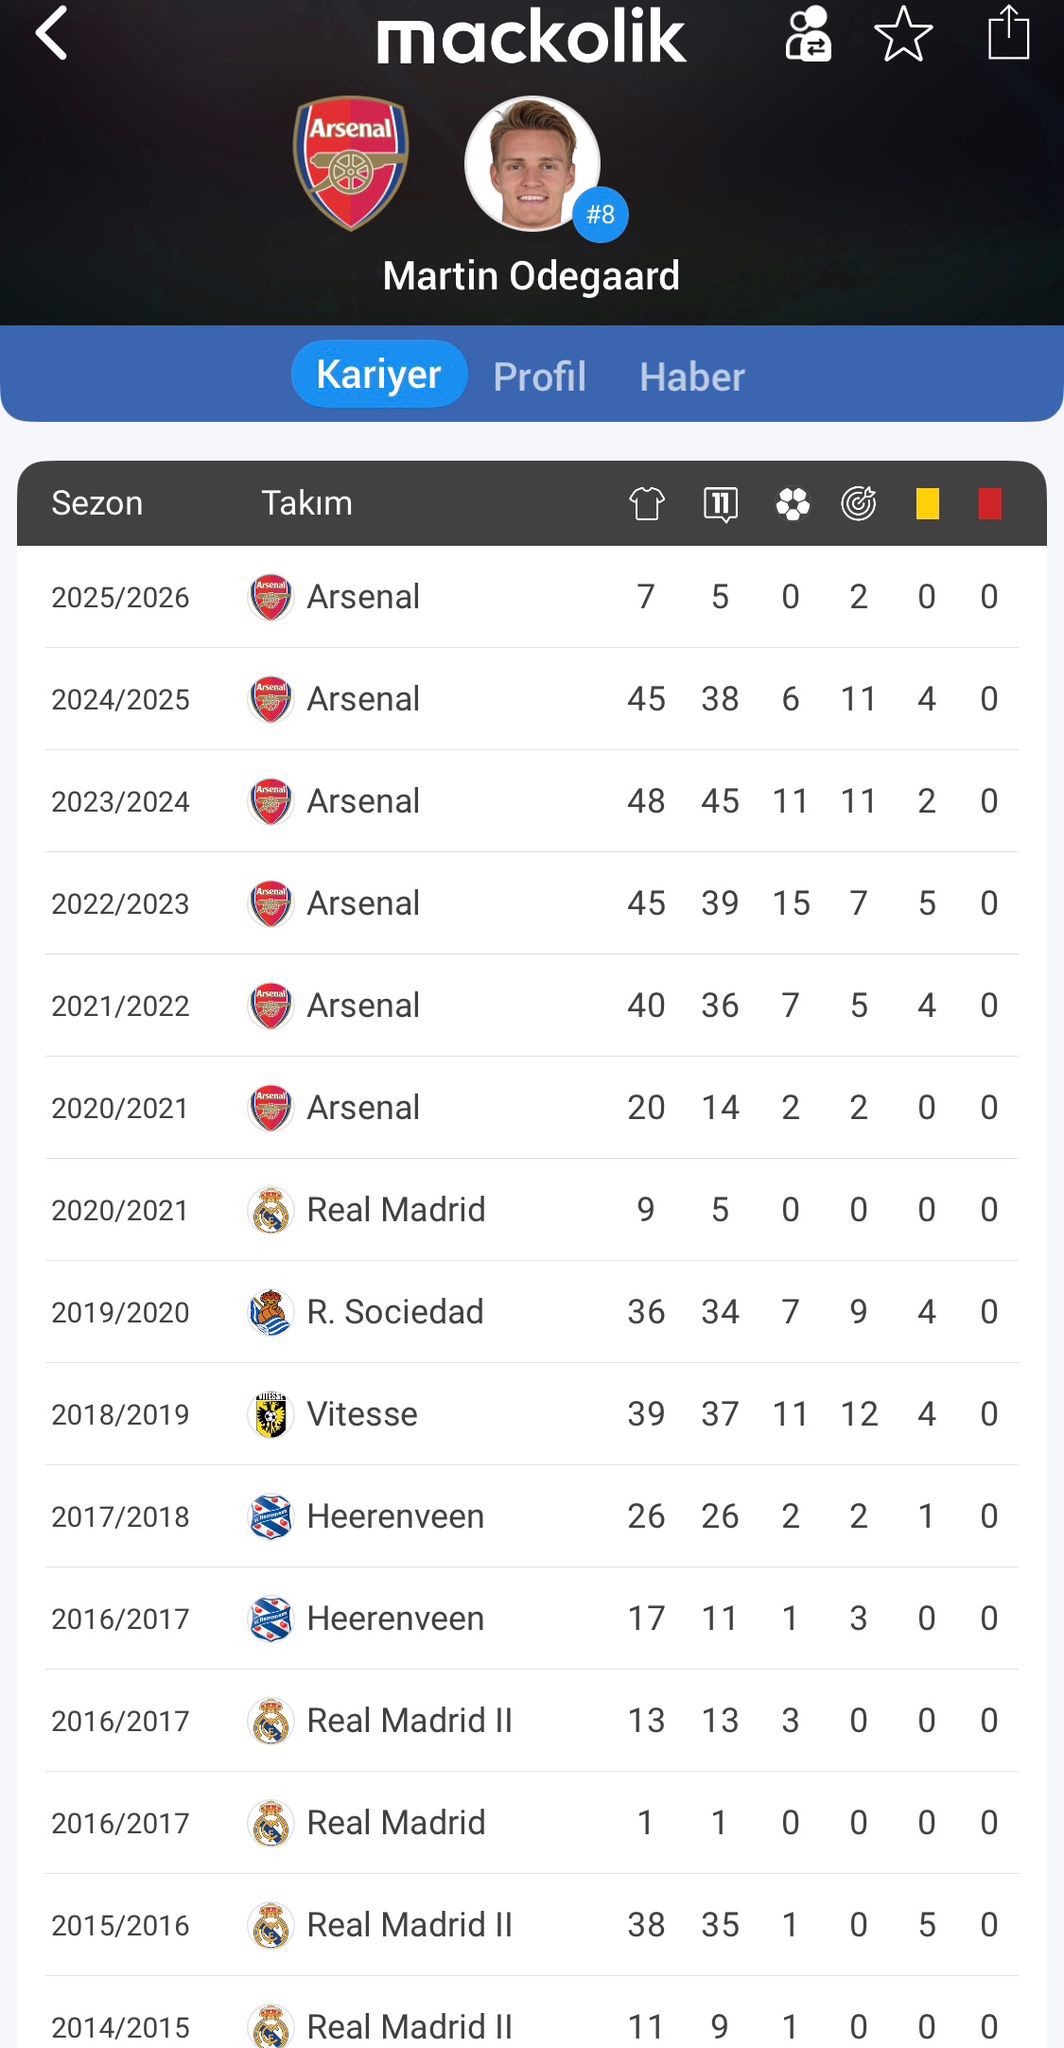Select Heerenveen in the 2017/2018 row
The width and height of the screenshot is (1064, 2048).
click(x=395, y=1516)
